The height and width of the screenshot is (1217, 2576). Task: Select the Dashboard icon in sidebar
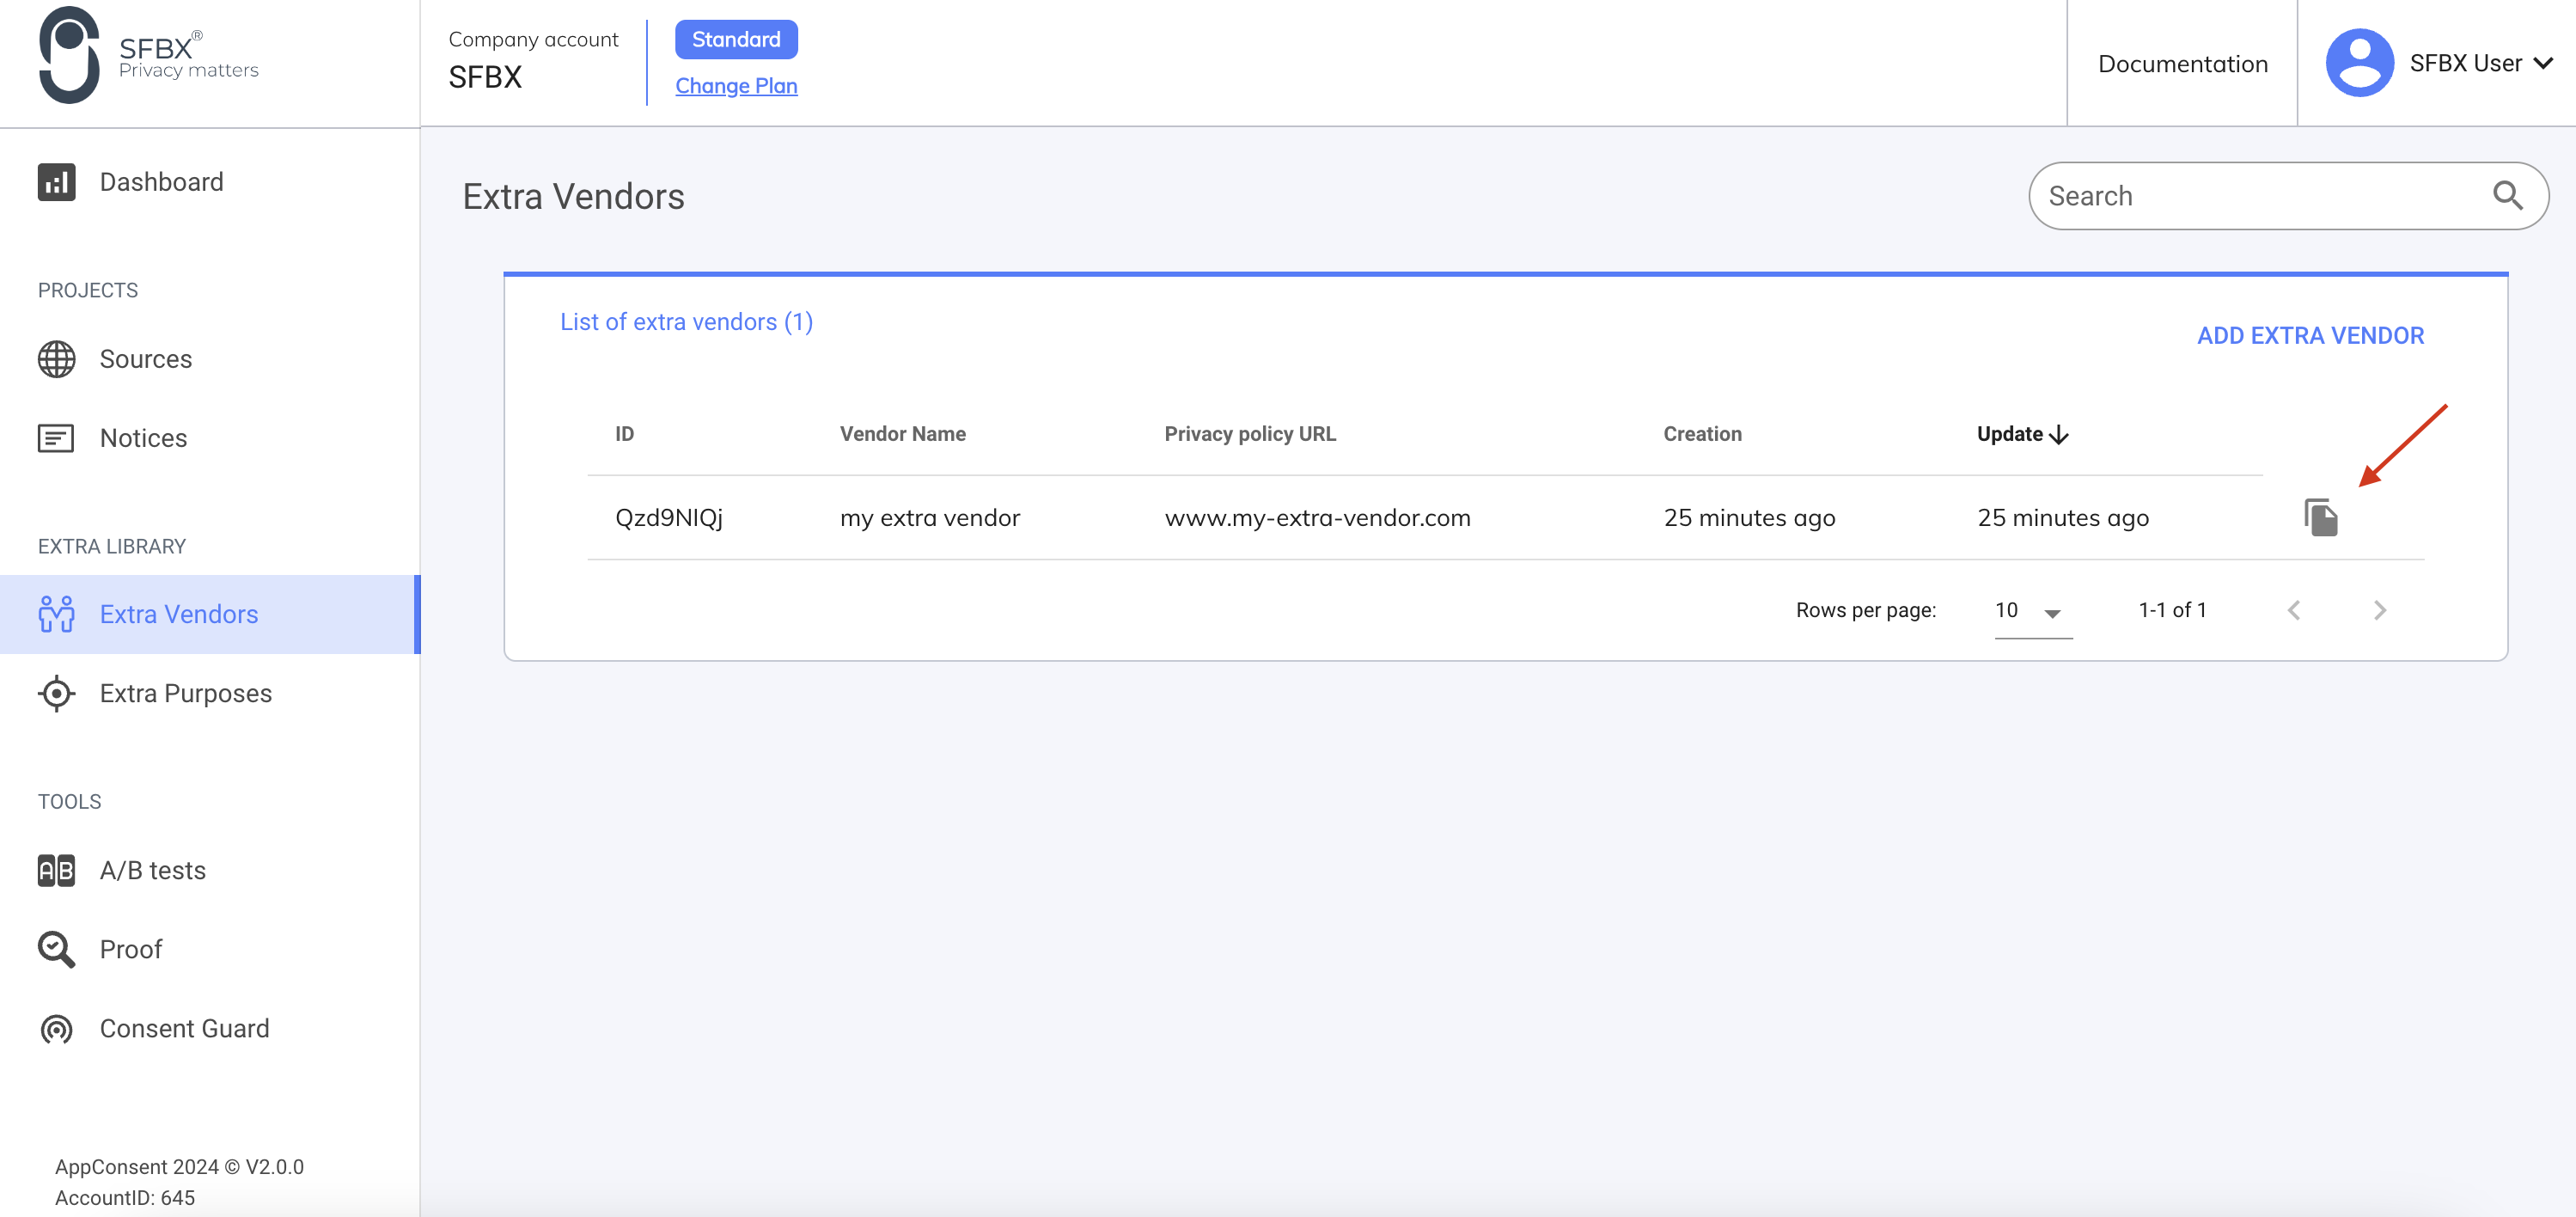click(x=56, y=182)
